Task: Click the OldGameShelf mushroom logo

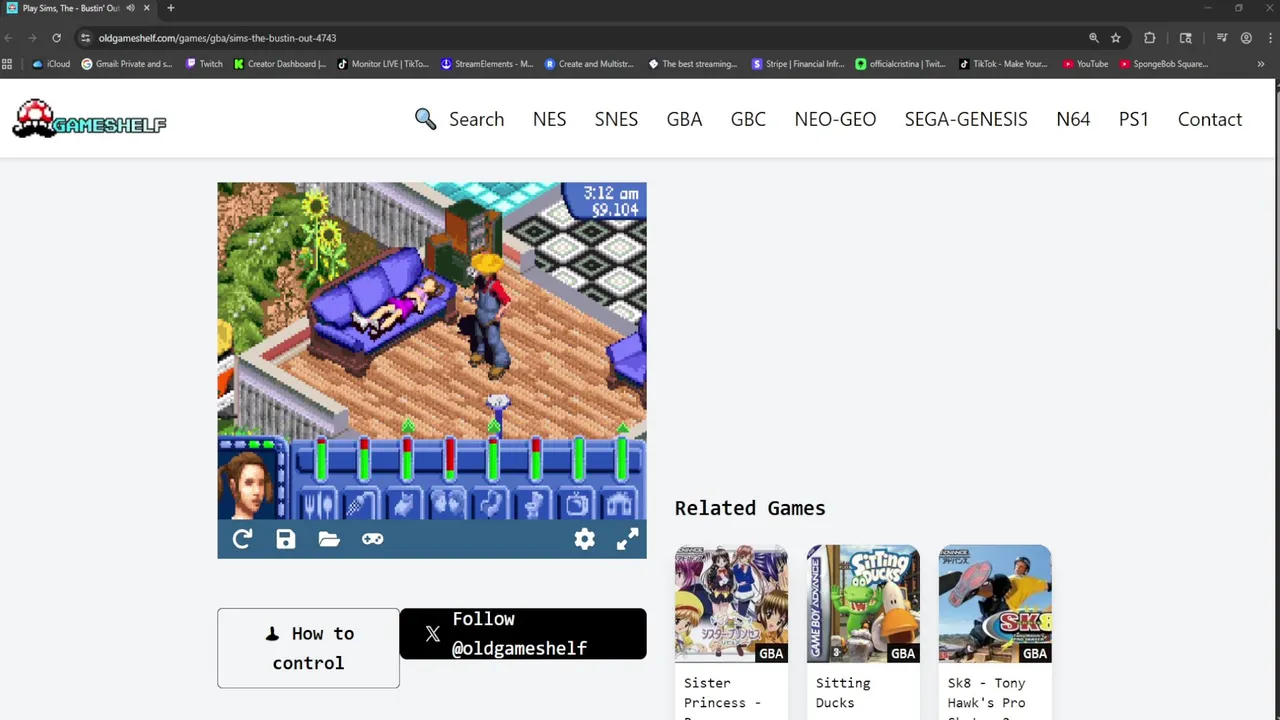Action: [89, 119]
